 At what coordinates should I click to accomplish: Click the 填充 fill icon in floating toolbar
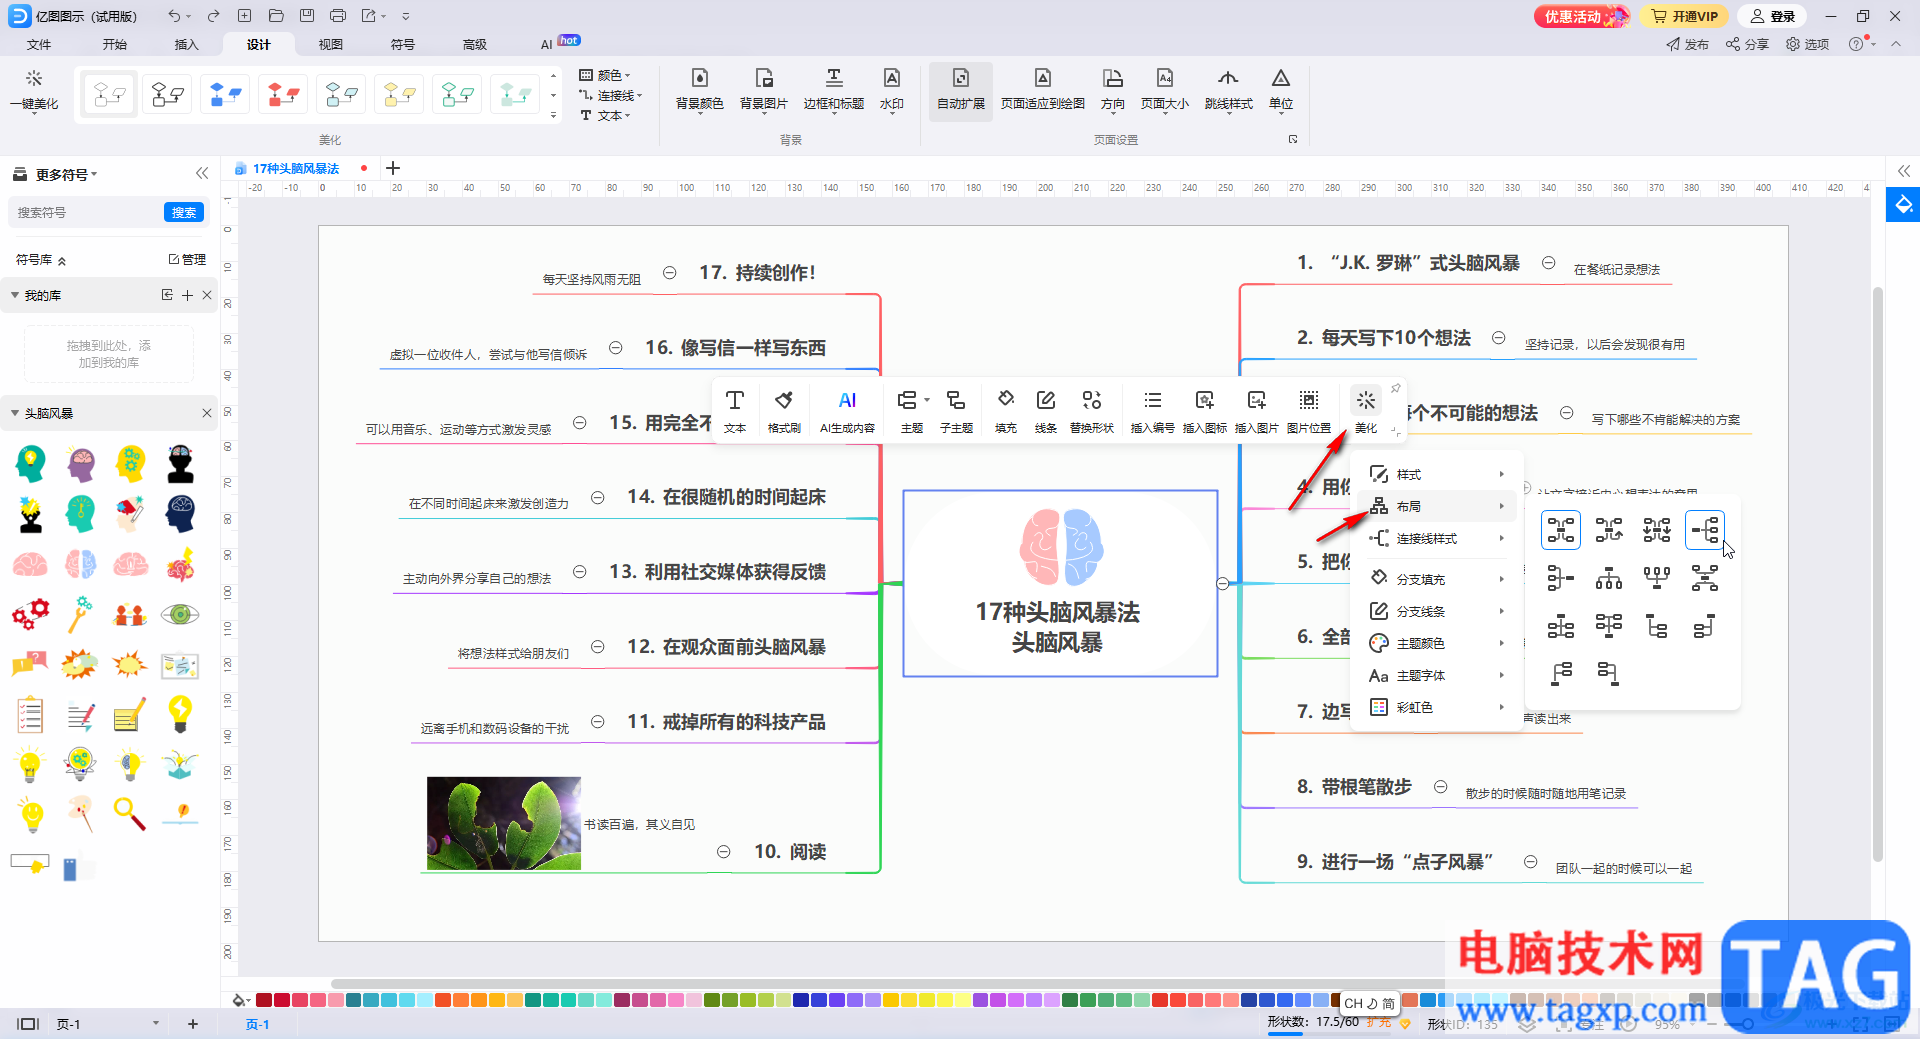[x=1005, y=411]
